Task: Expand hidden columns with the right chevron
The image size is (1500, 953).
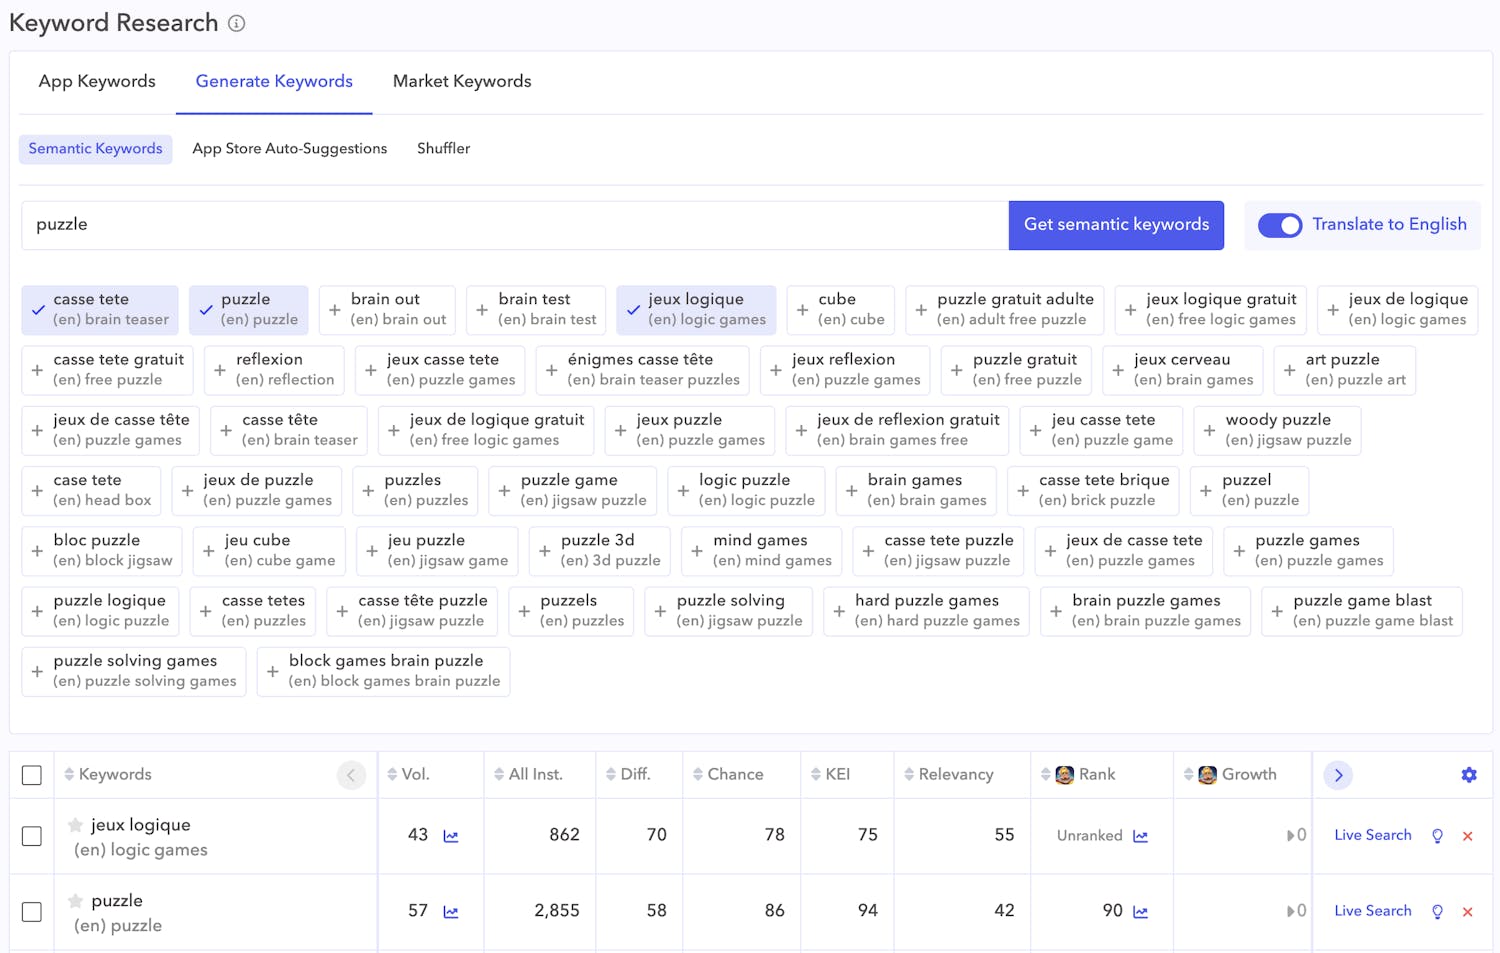Action: click(1337, 774)
